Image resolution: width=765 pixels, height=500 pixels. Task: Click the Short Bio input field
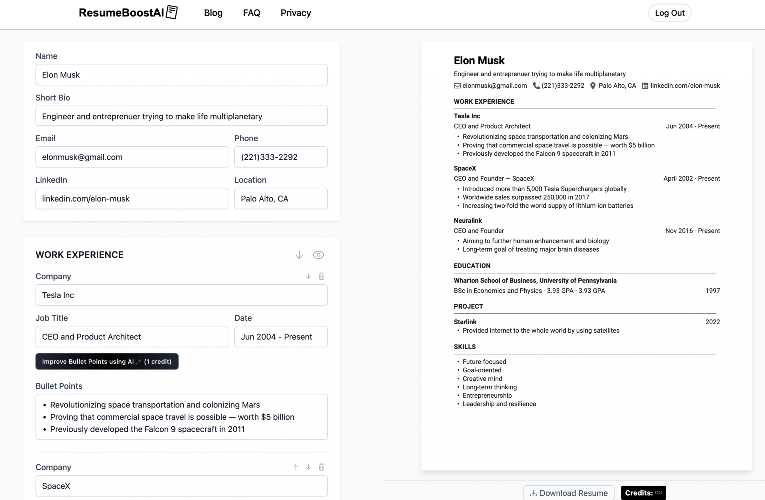[181, 116]
